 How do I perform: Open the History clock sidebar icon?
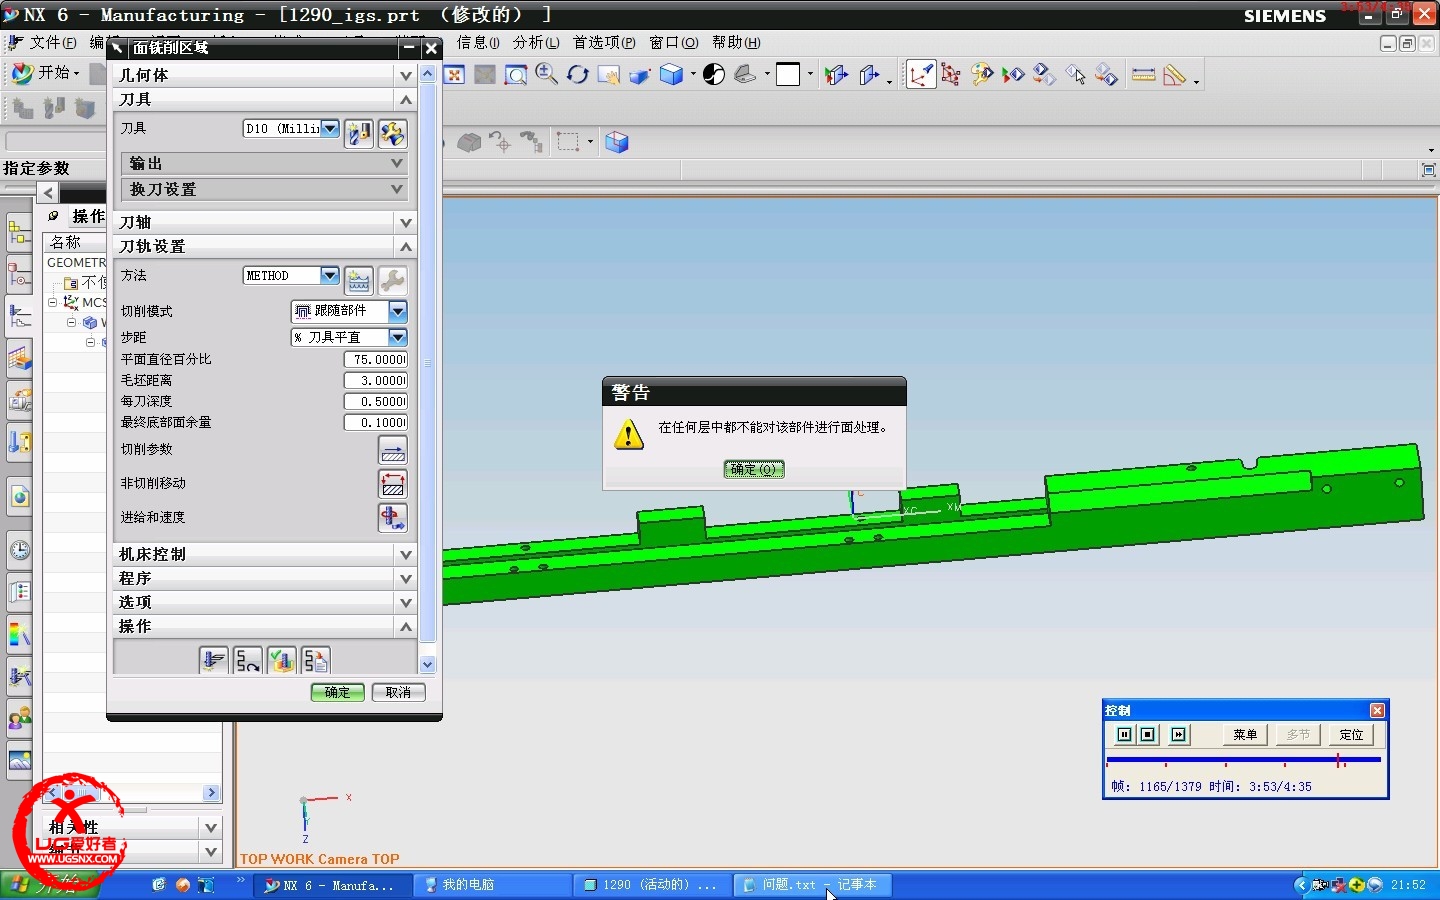pos(19,550)
